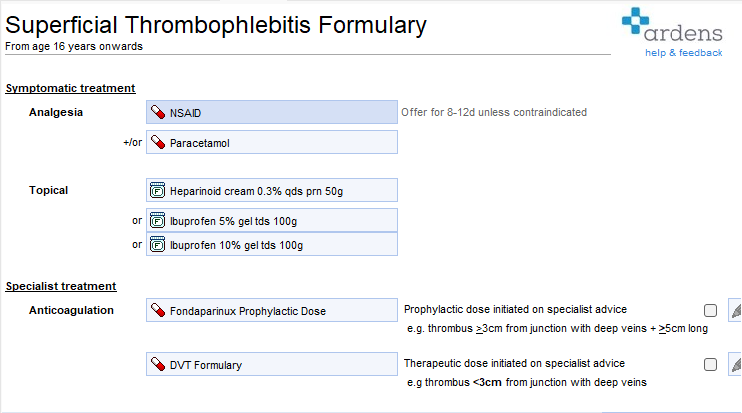Screen dimensions: 742x413
Task: Click the Ibuprofen 10% gel formulary icon
Action: (x=157, y=244)
